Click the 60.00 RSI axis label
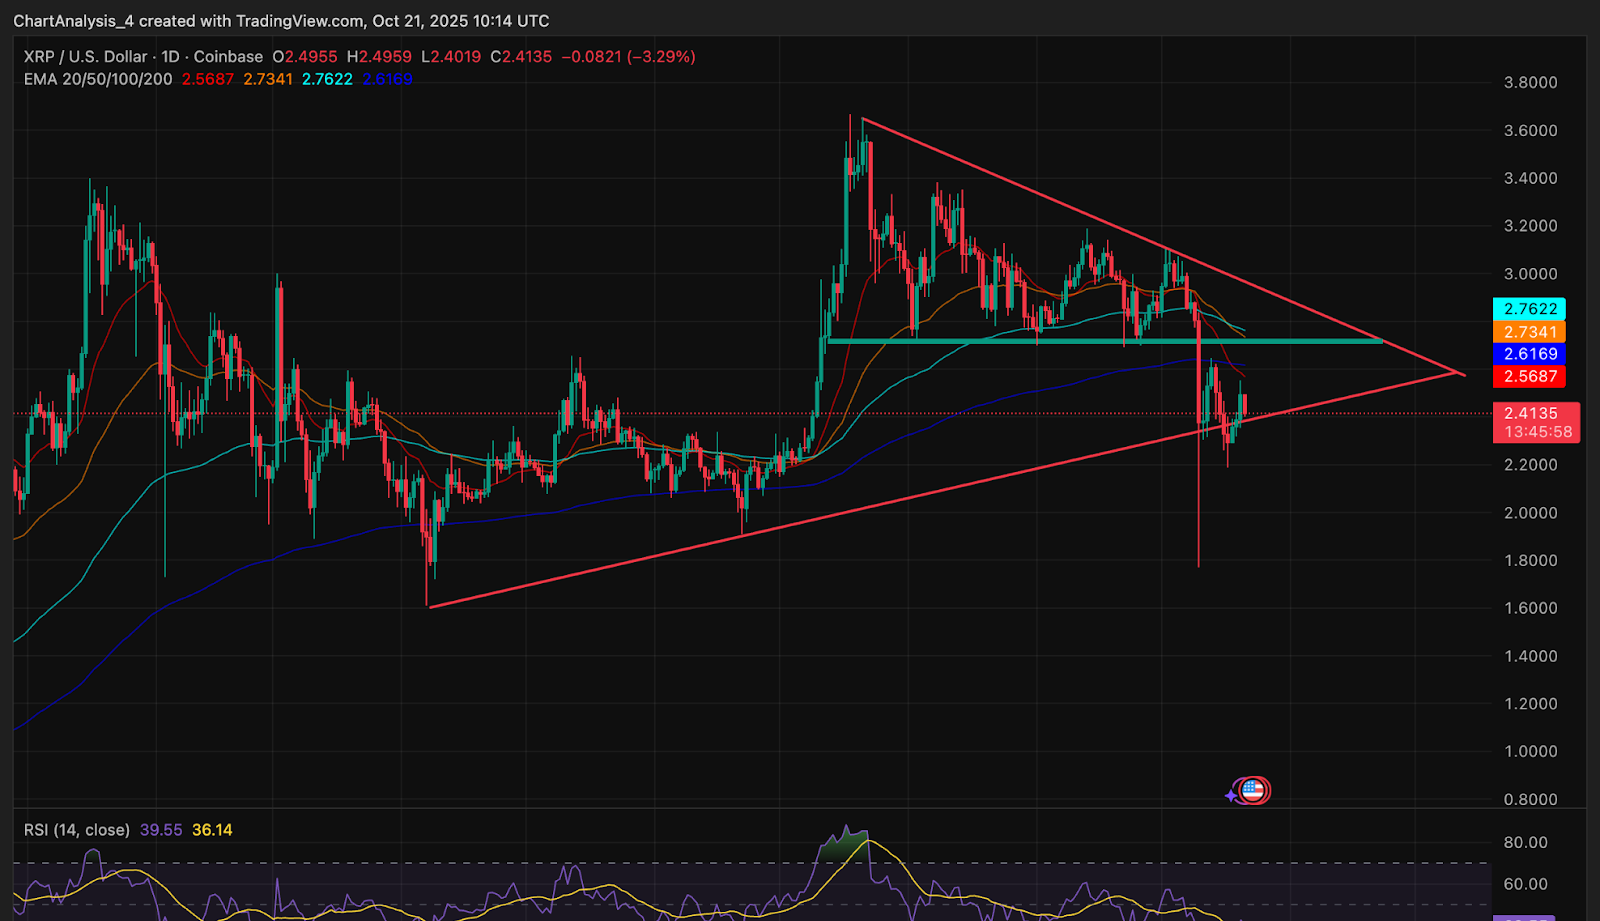Viewport: 1600px width, 921px height. [x=1525, y=884]
